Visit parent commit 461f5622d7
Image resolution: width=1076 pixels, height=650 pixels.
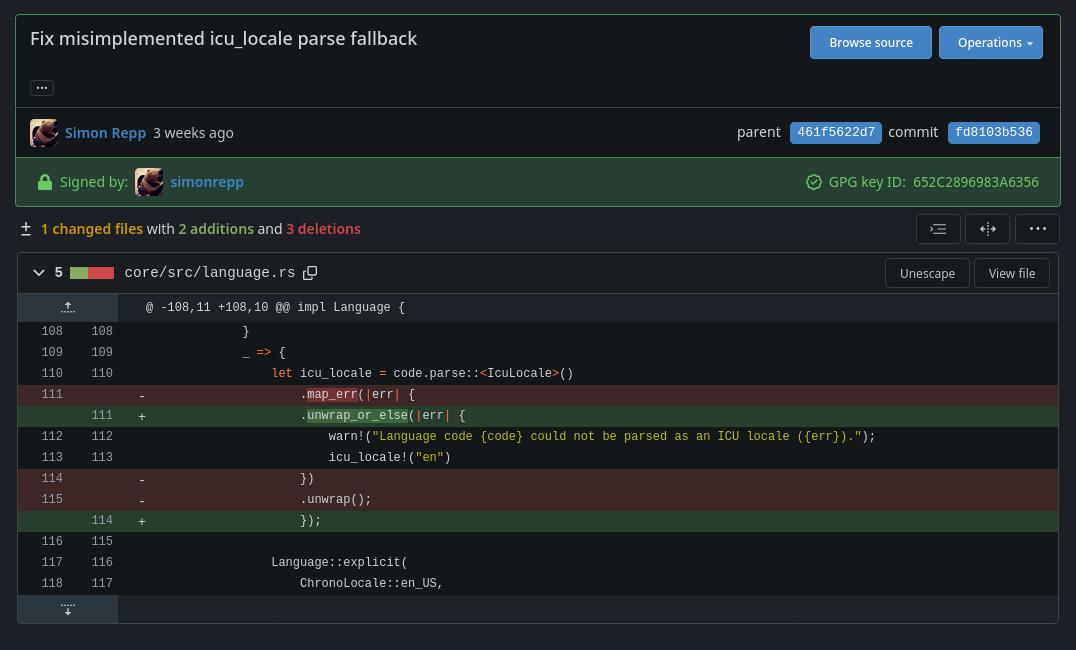pos(835,132)
